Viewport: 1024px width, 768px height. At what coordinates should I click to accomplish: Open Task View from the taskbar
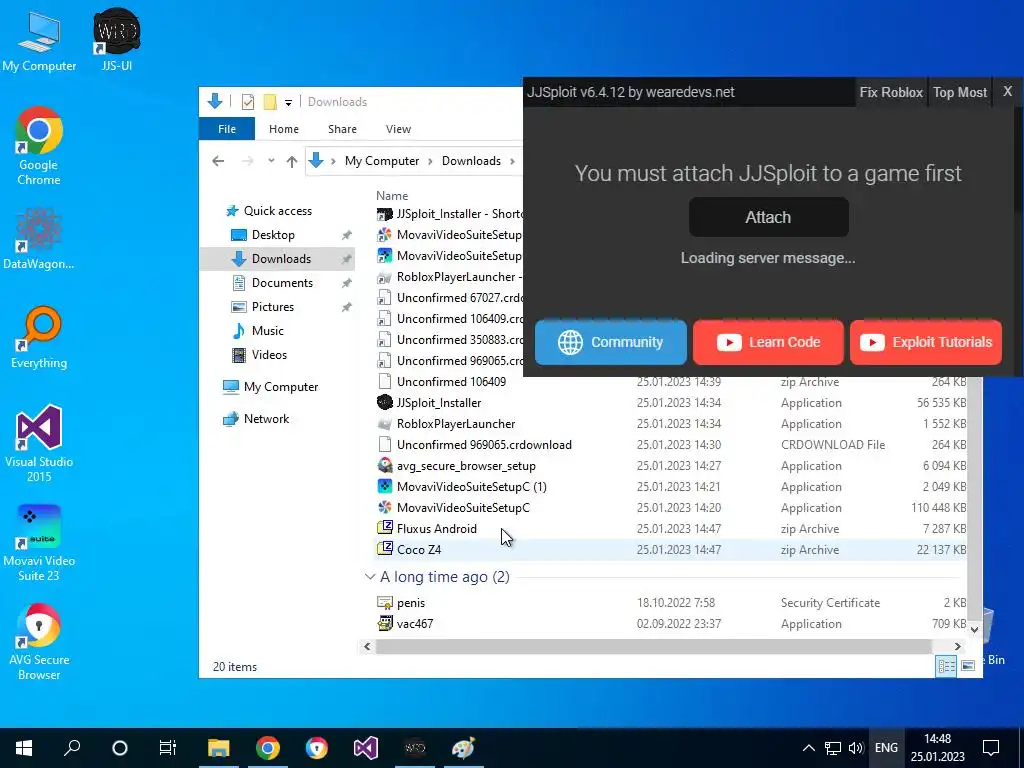click(168, 748)
